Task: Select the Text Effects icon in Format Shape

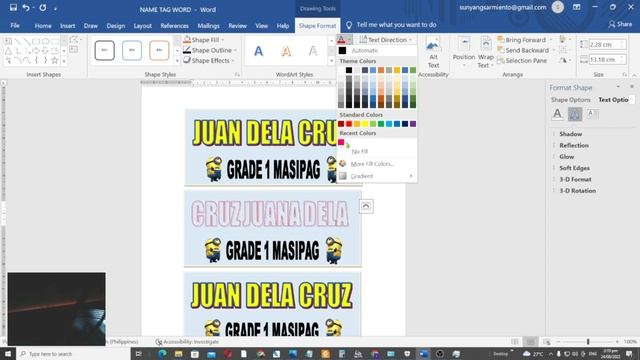Action: pyautogui.click(x=575, y=114)
